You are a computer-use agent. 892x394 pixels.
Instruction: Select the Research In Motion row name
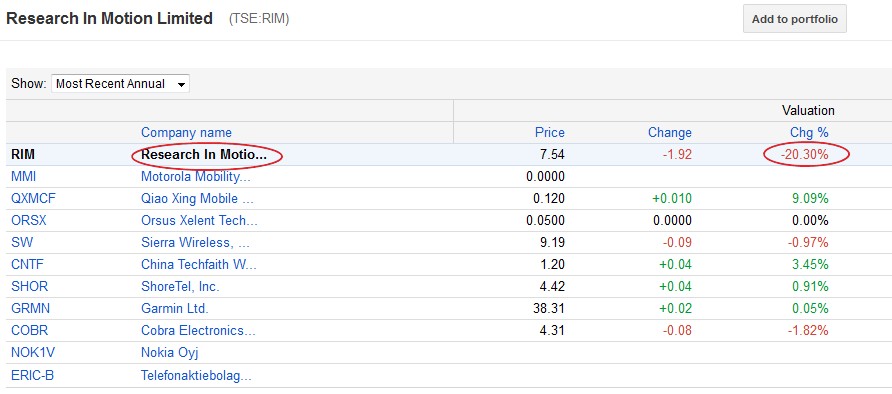204,155
